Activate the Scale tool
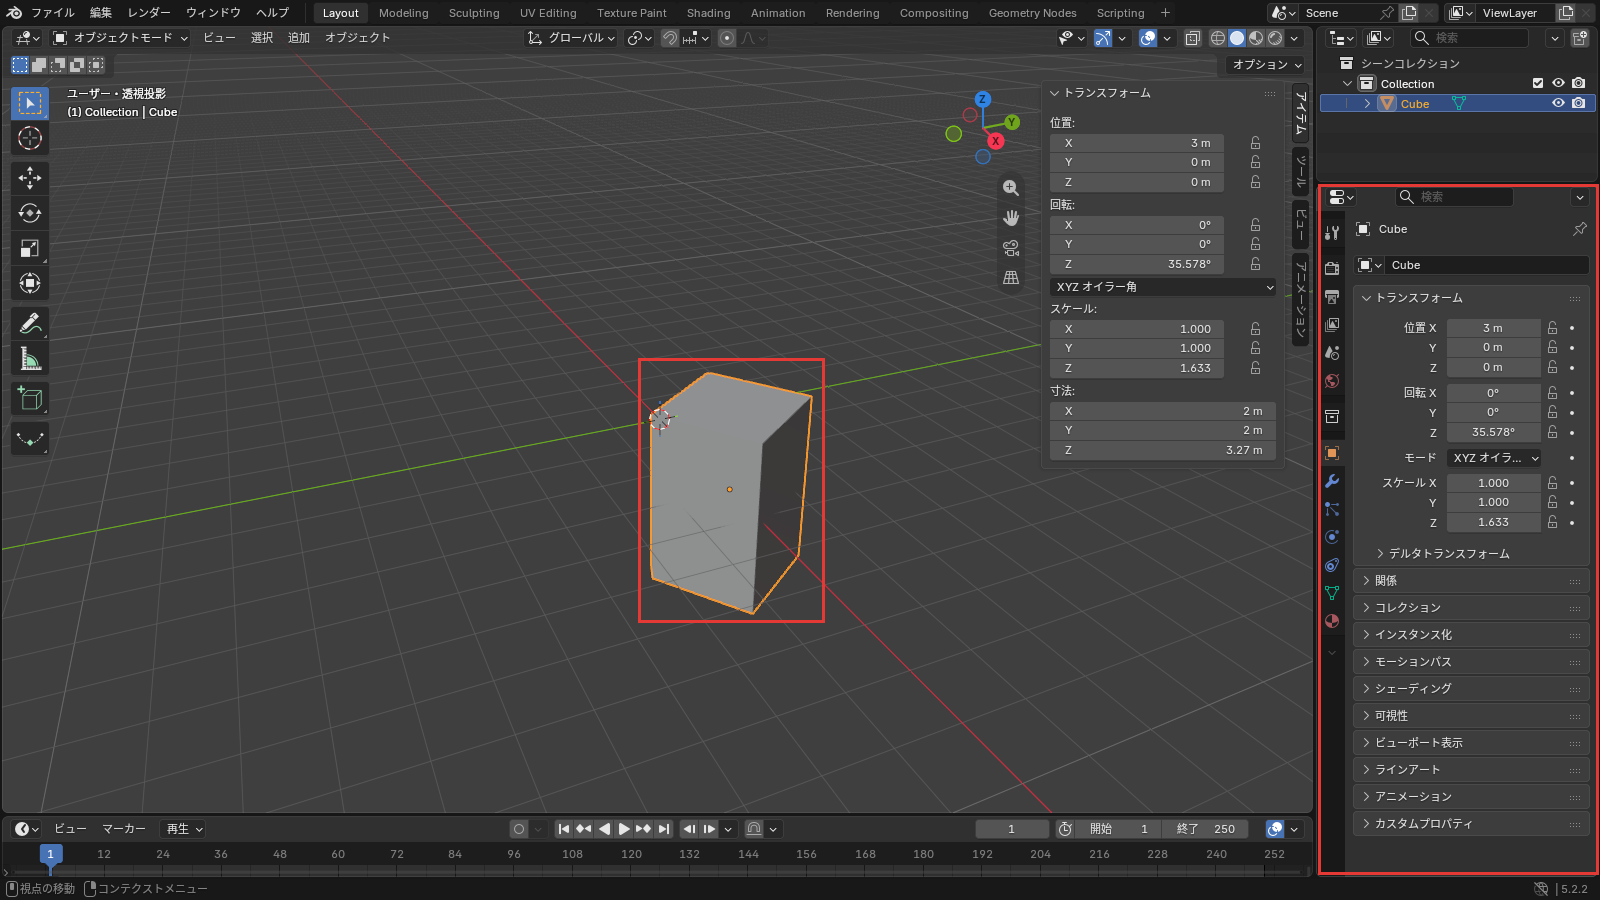Image resolution: width=1600 pixels, height=900 pixels. pyautogui.click(x=30, y=248)
